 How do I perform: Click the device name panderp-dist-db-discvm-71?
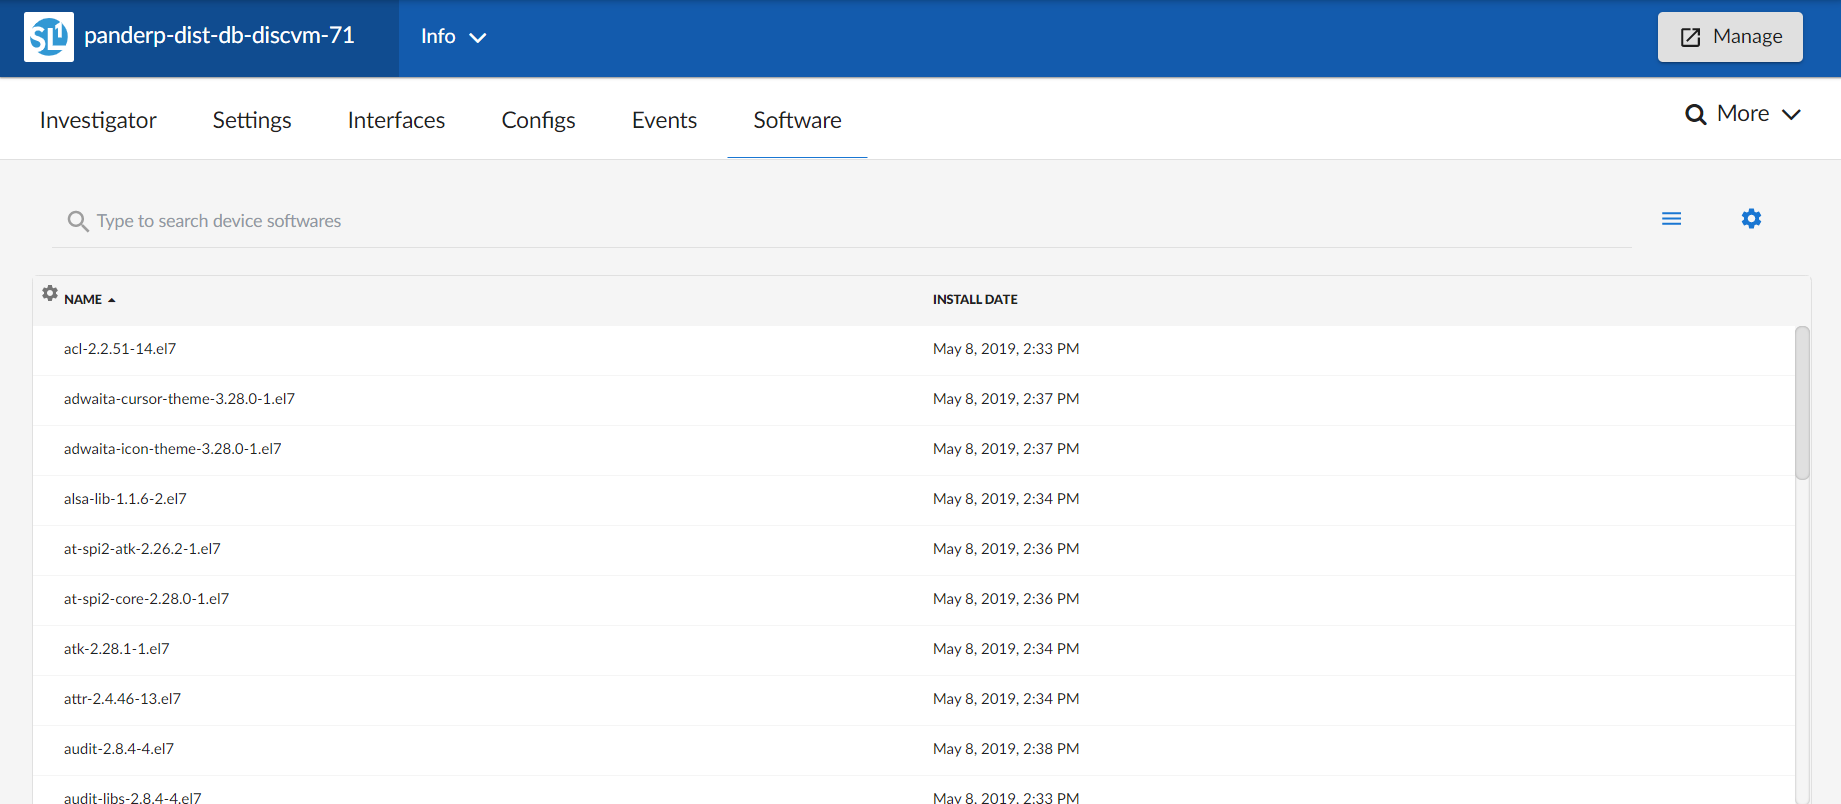(x=219, y=36)
